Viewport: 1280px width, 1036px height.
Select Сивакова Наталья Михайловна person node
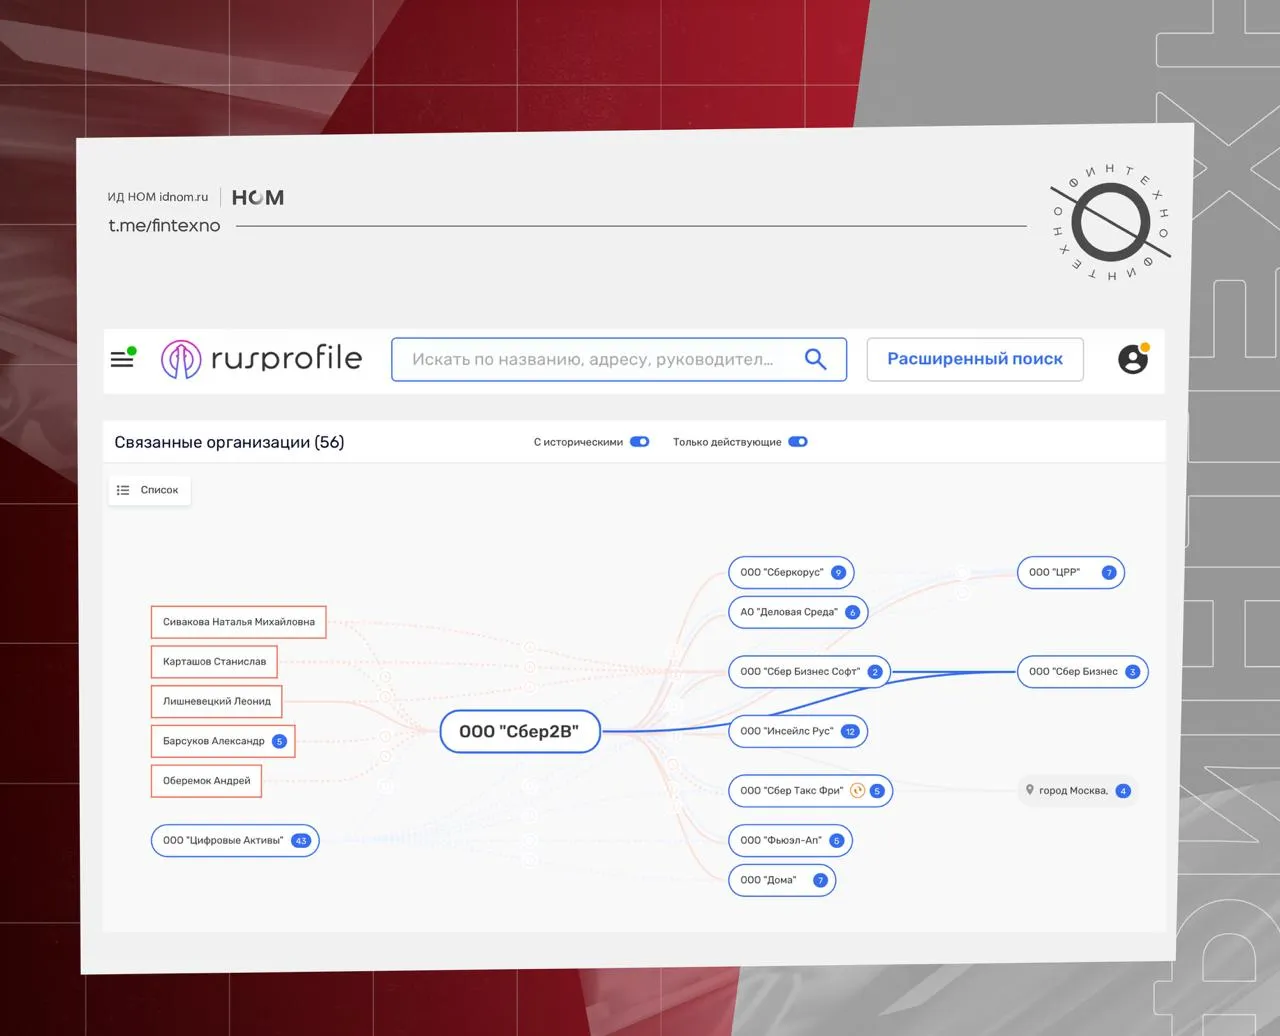click(x=239, y=622)
